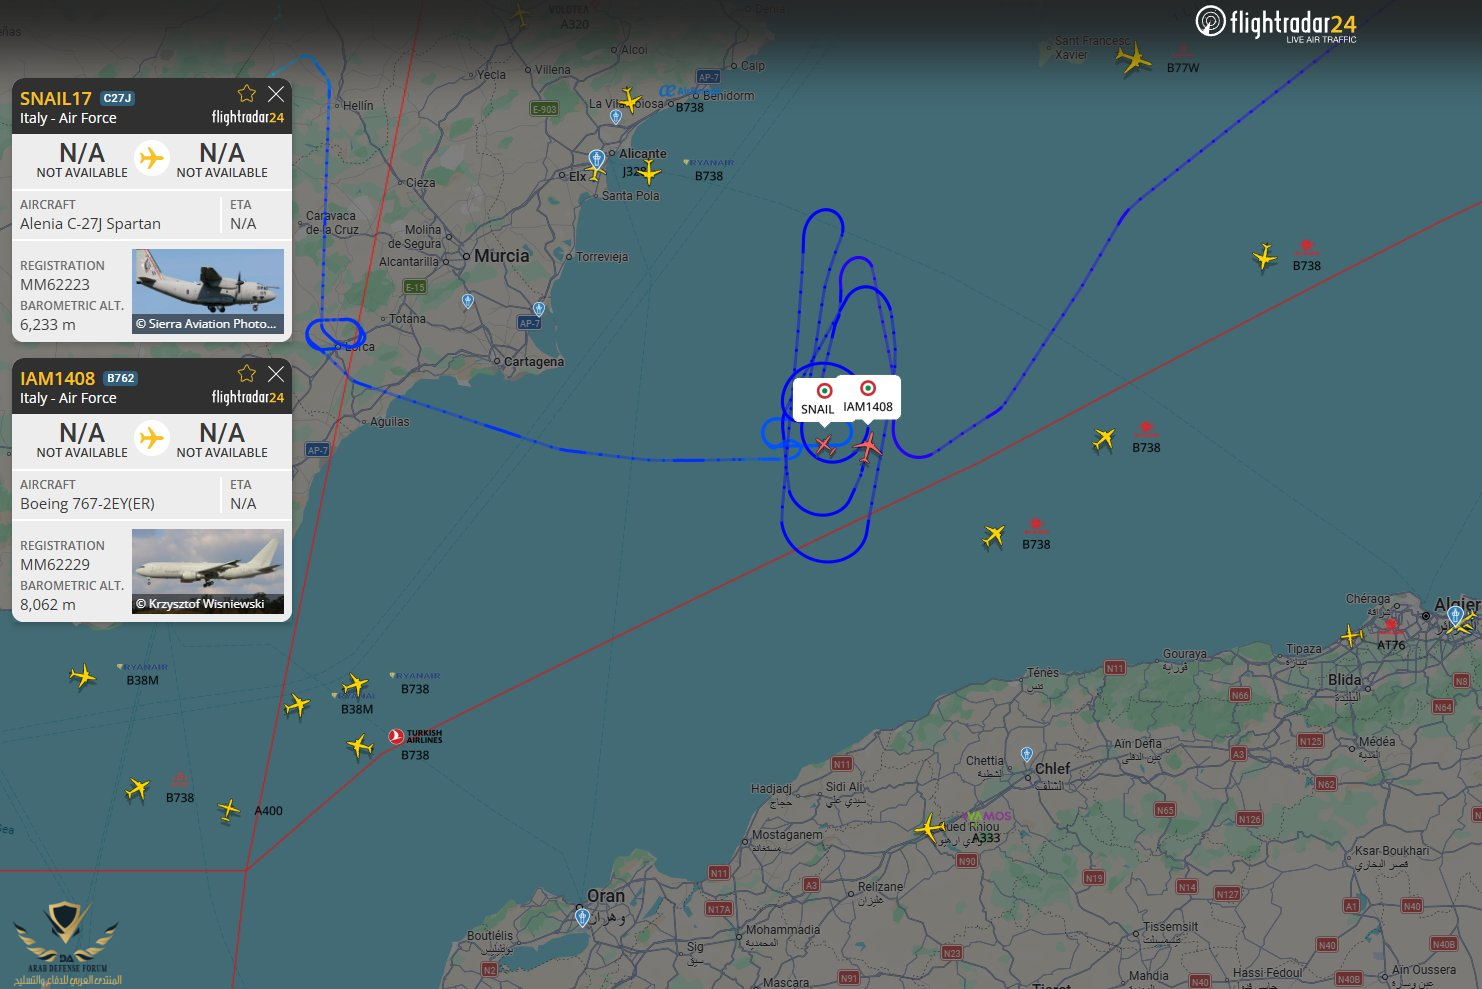Click the Flightradar24 logo
Image resolution: width=1482 pixels, height=989 pixels.
coord(1276,24)
